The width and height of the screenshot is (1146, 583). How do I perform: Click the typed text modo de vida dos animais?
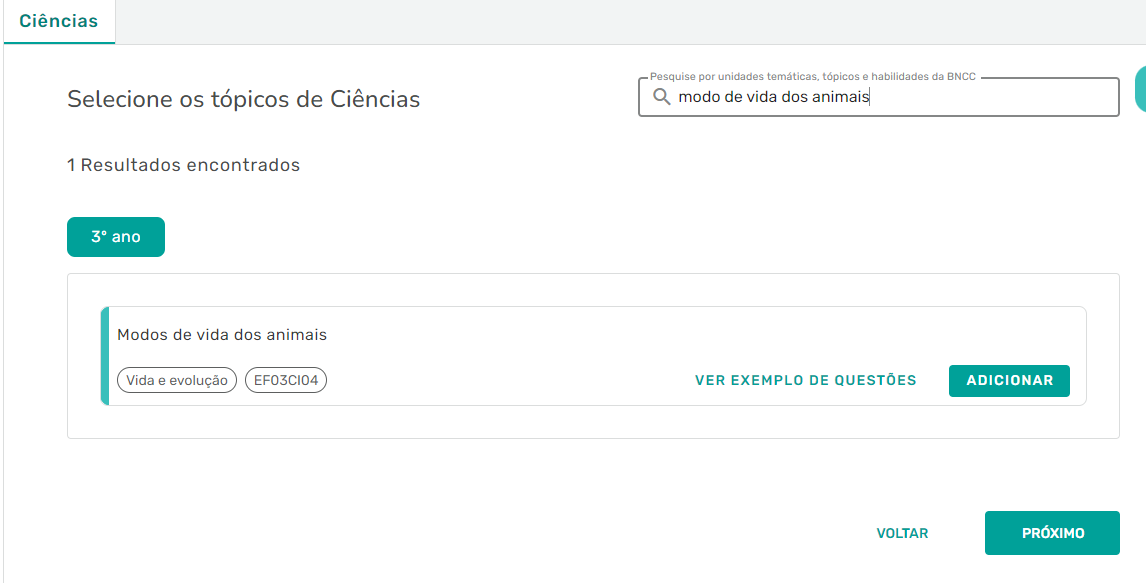(x=774, y=97)
